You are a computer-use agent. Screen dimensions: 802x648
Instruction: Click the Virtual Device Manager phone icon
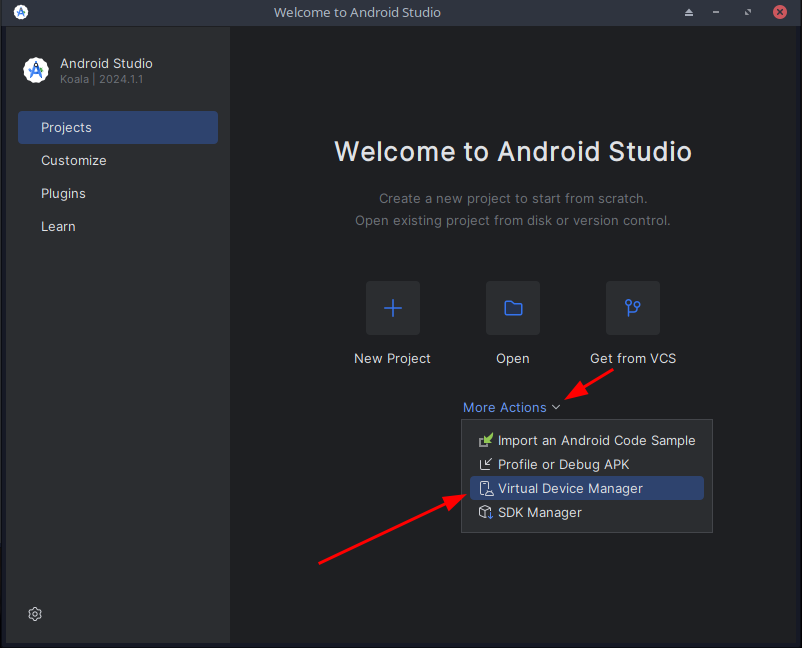(x=486, y=488)
